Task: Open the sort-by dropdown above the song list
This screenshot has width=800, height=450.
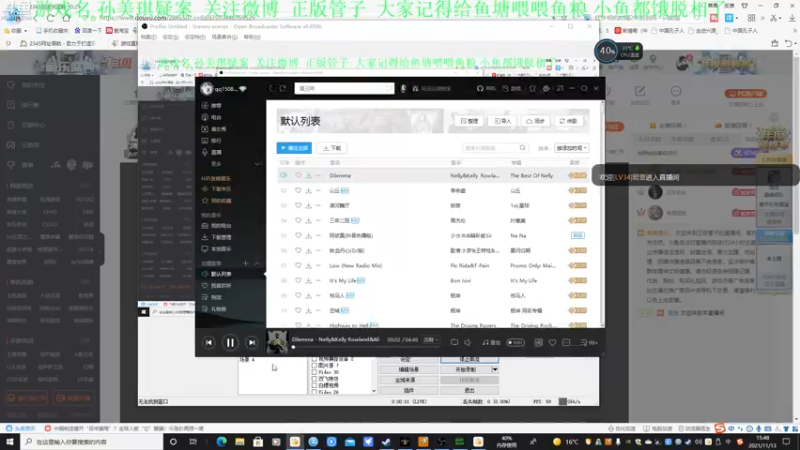Action: [571, 148]
